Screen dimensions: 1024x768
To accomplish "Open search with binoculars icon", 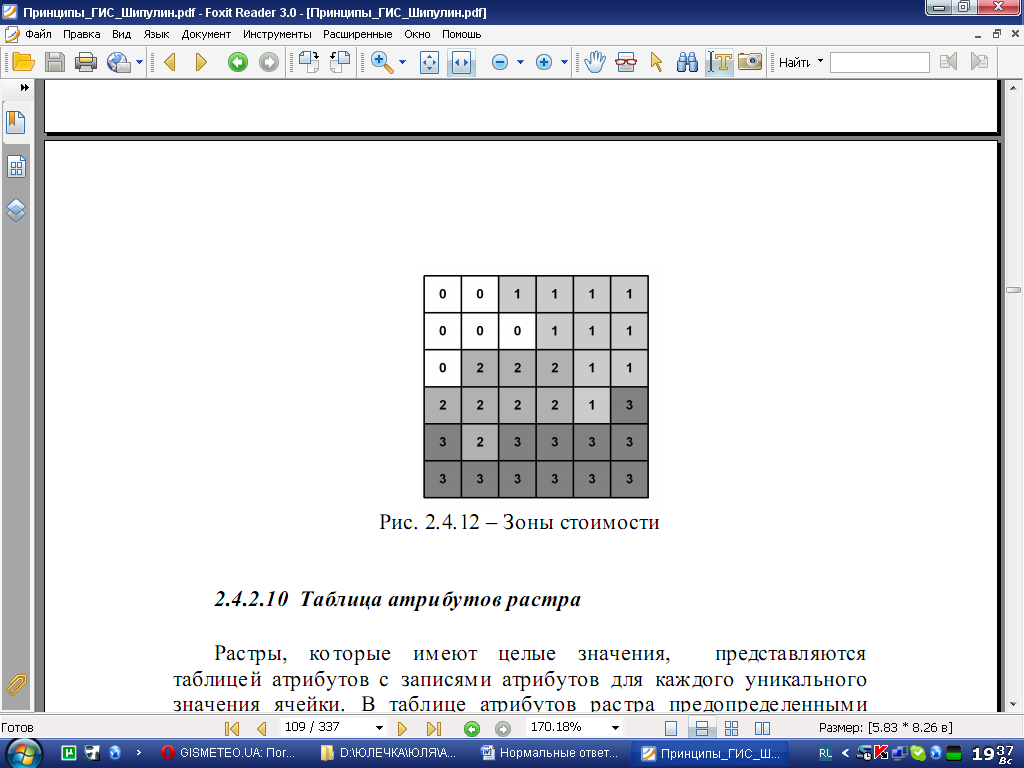I will (x=687, y=62).
